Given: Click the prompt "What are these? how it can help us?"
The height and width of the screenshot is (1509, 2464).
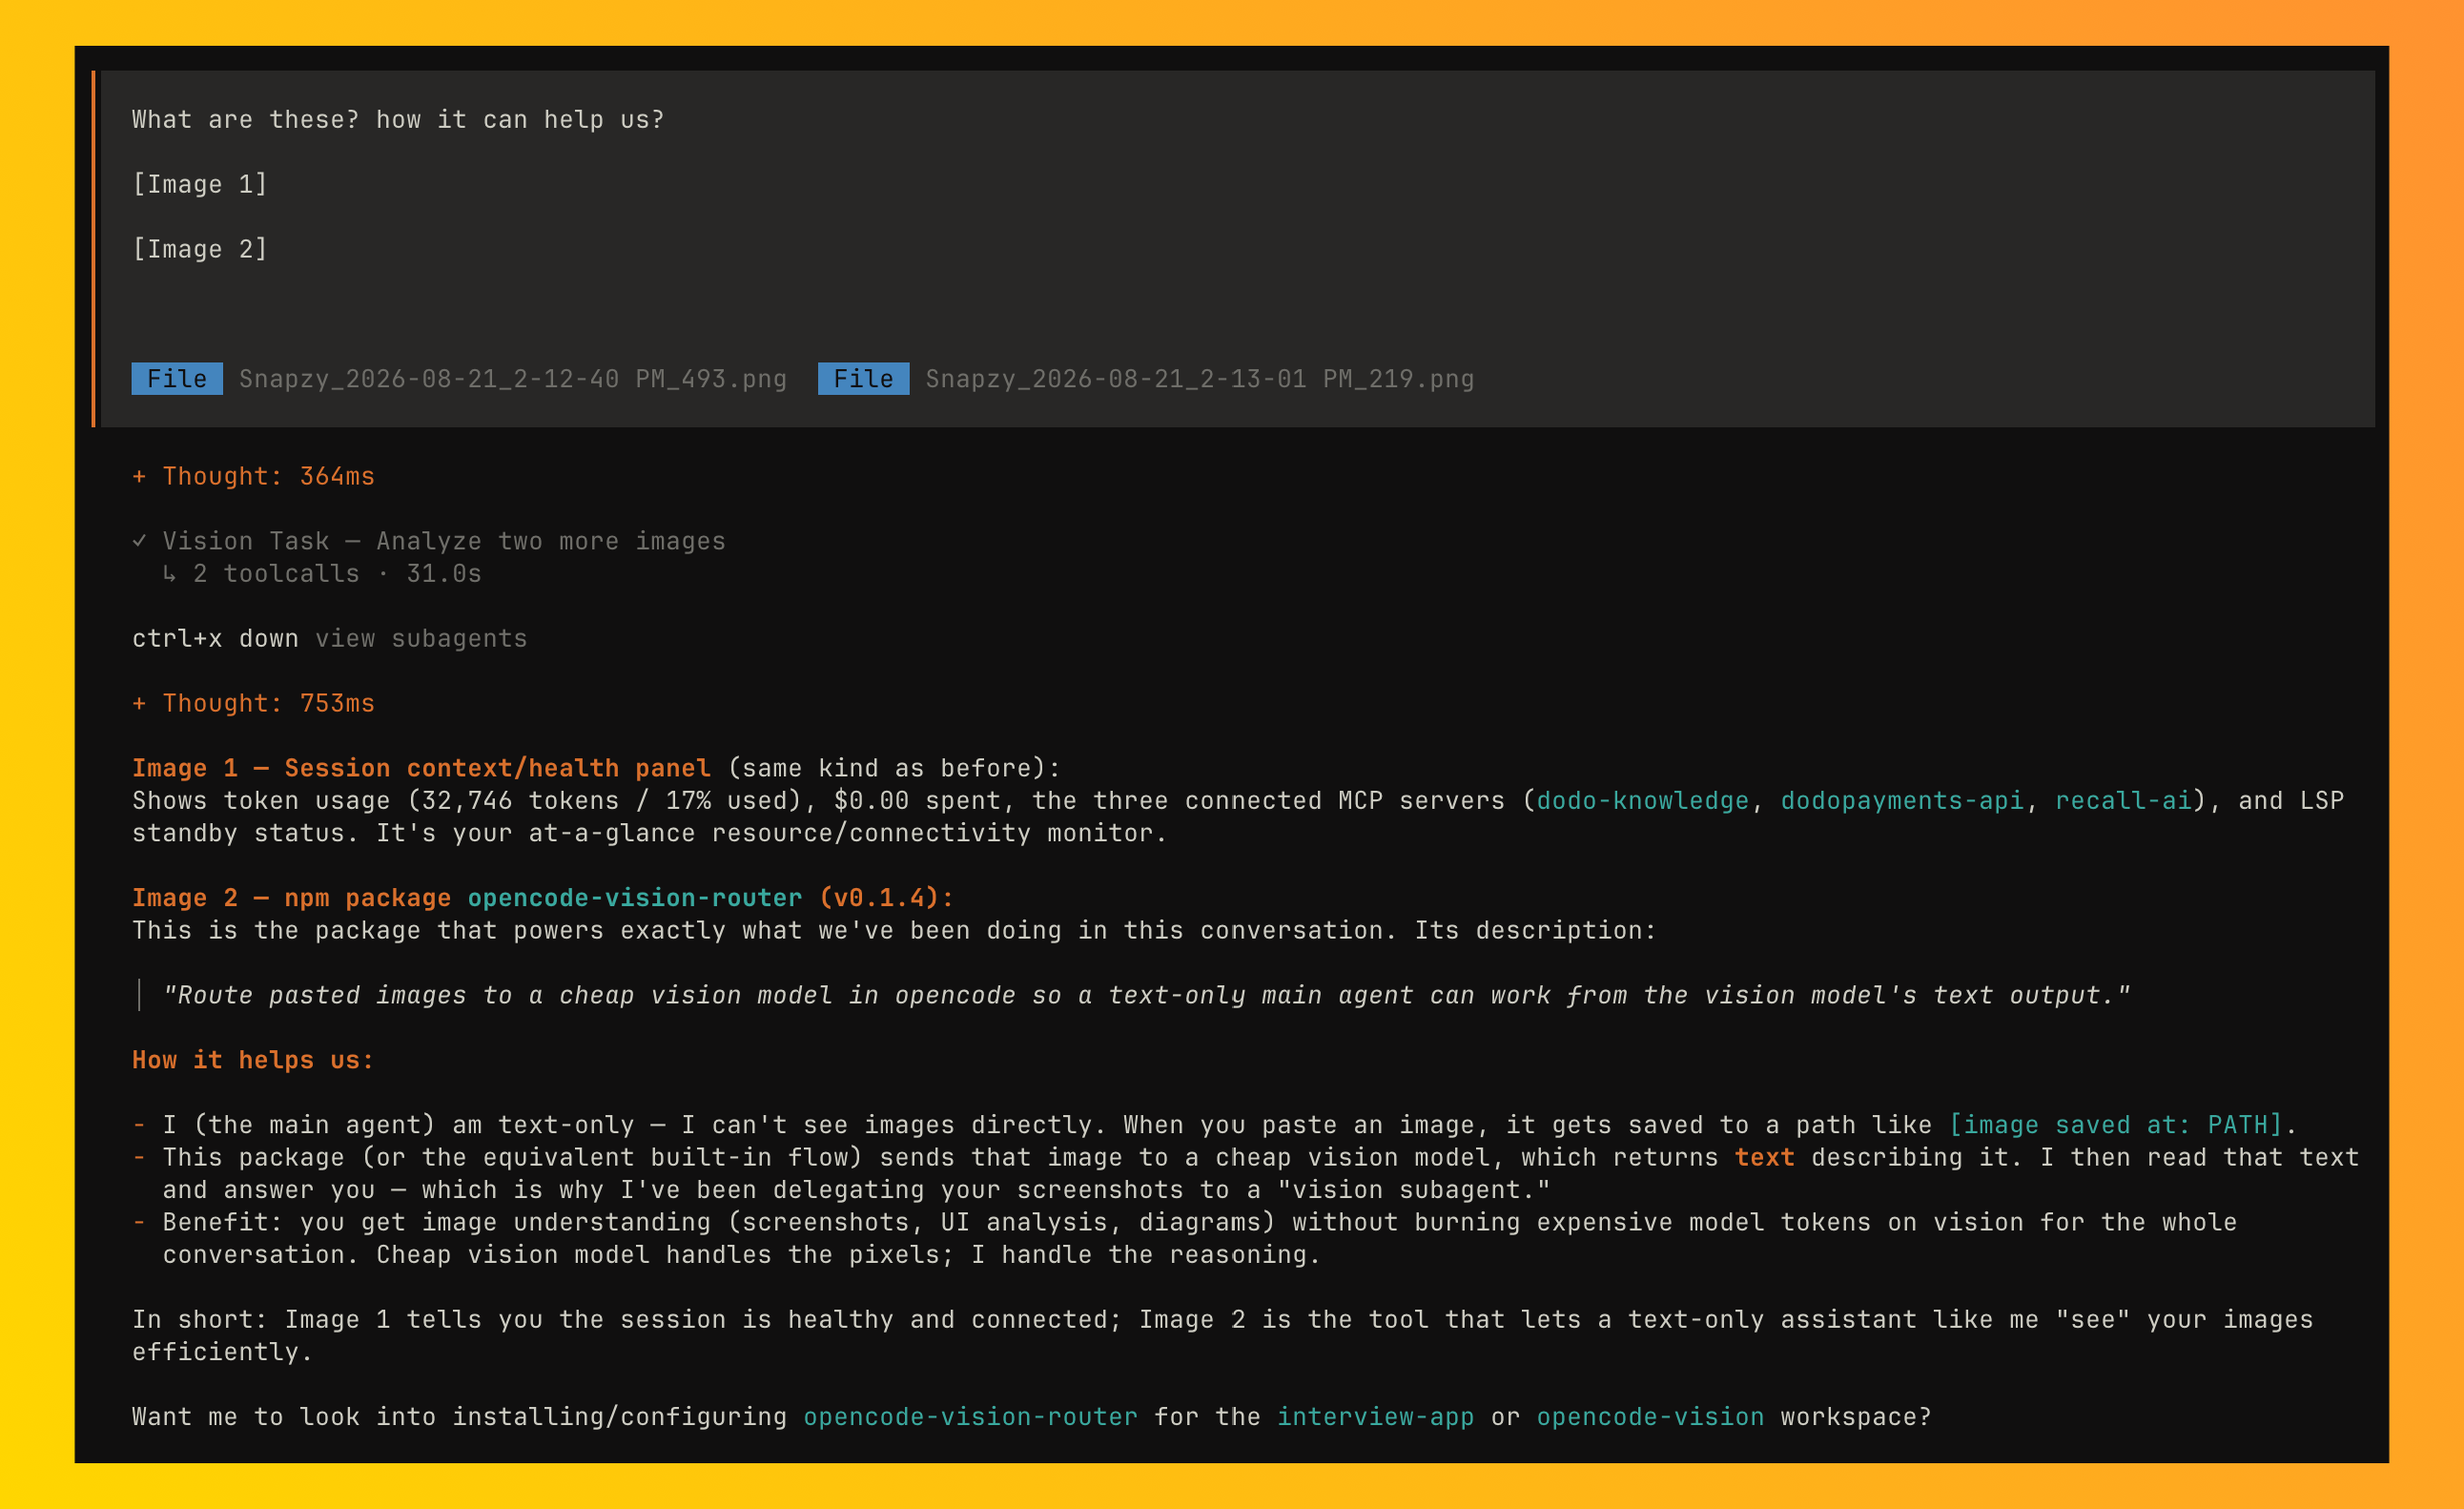Looking at the screenshot, I should click(398, 120).
